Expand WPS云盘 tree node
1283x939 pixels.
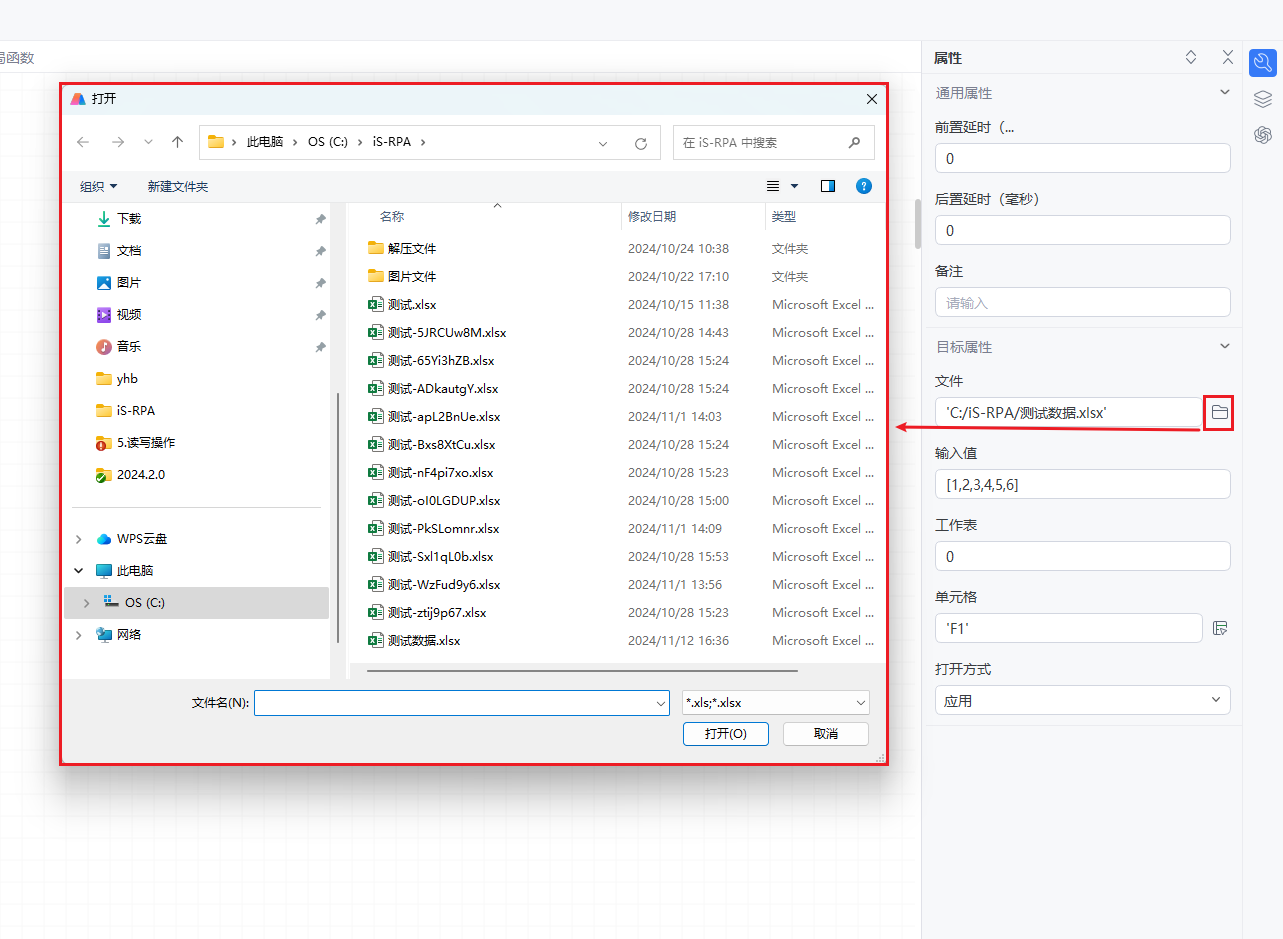tap(79, 539)
